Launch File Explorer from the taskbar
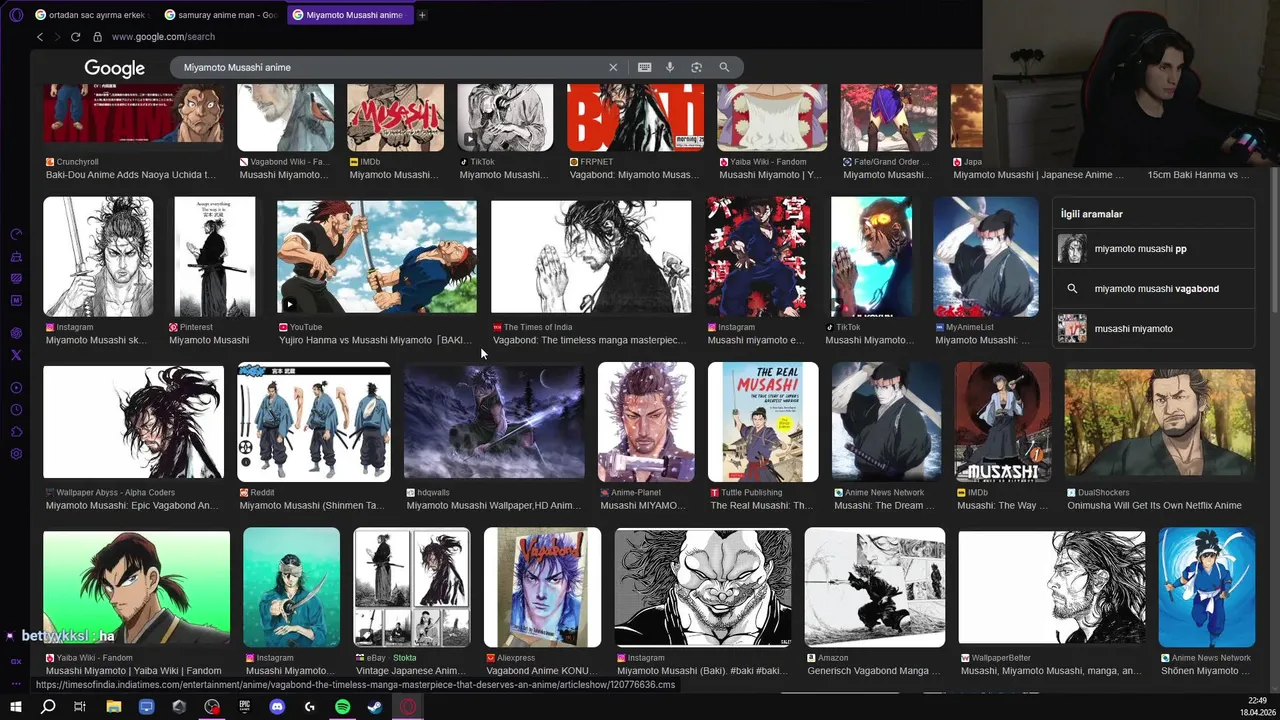This screenshot has width=1280, height=720. coord(114,706)
